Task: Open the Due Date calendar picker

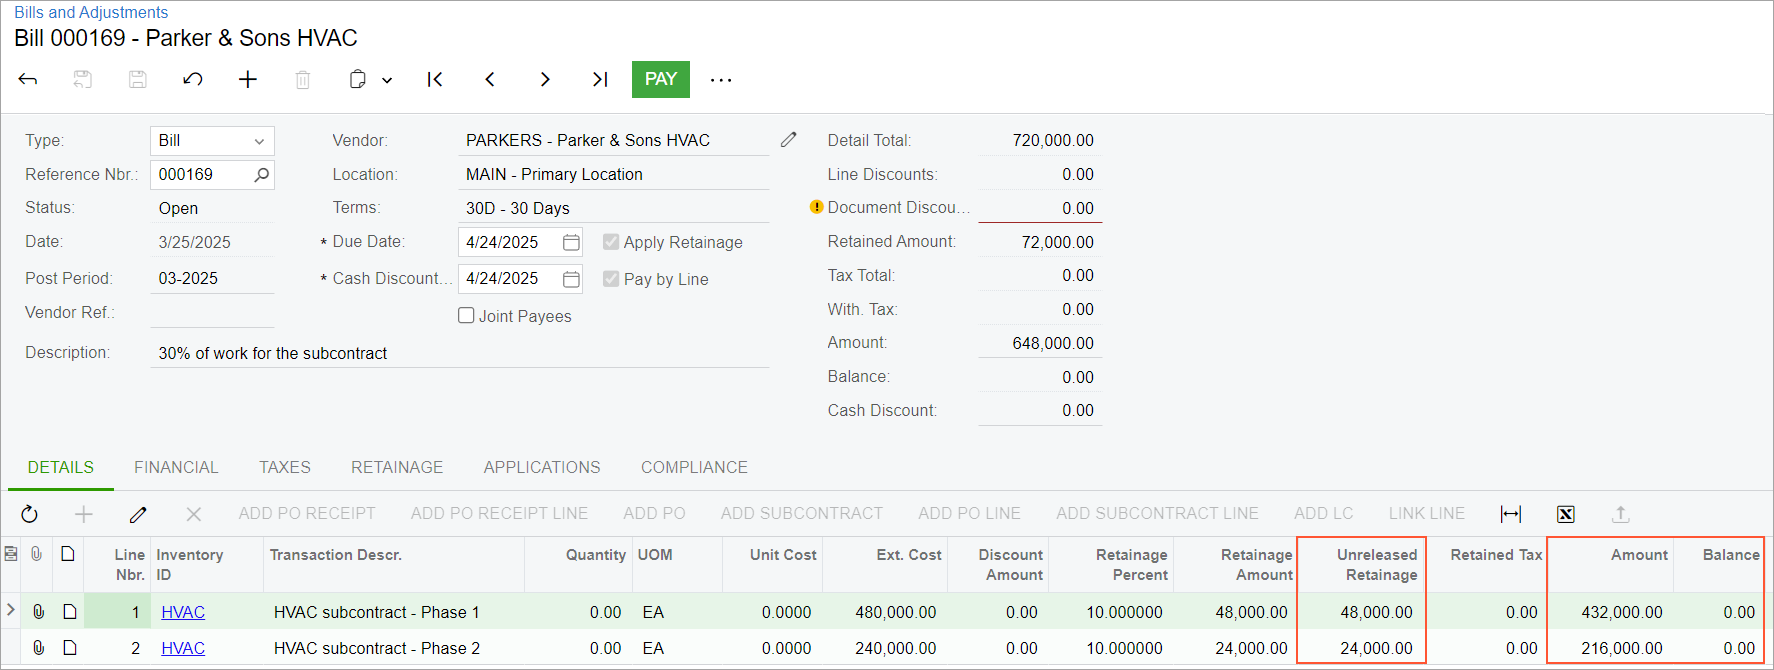Action: pyautogui.click(x=571, y=242)
